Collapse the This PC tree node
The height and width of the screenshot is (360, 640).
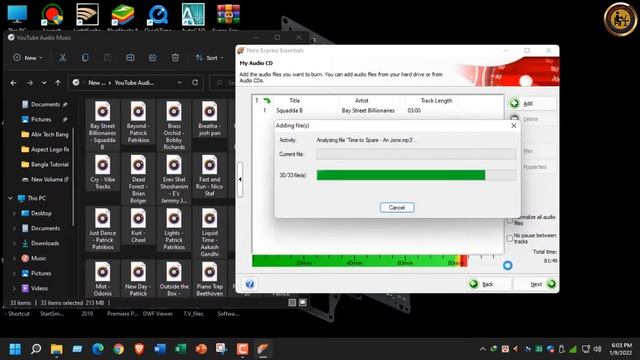[11, 198]
